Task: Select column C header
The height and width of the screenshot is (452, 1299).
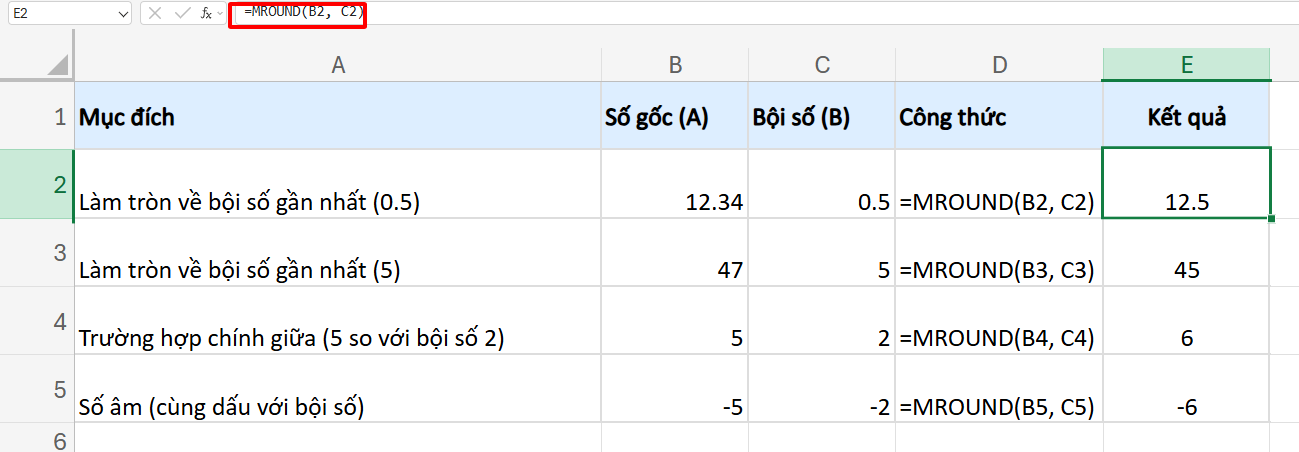Action: coord(822,65)
